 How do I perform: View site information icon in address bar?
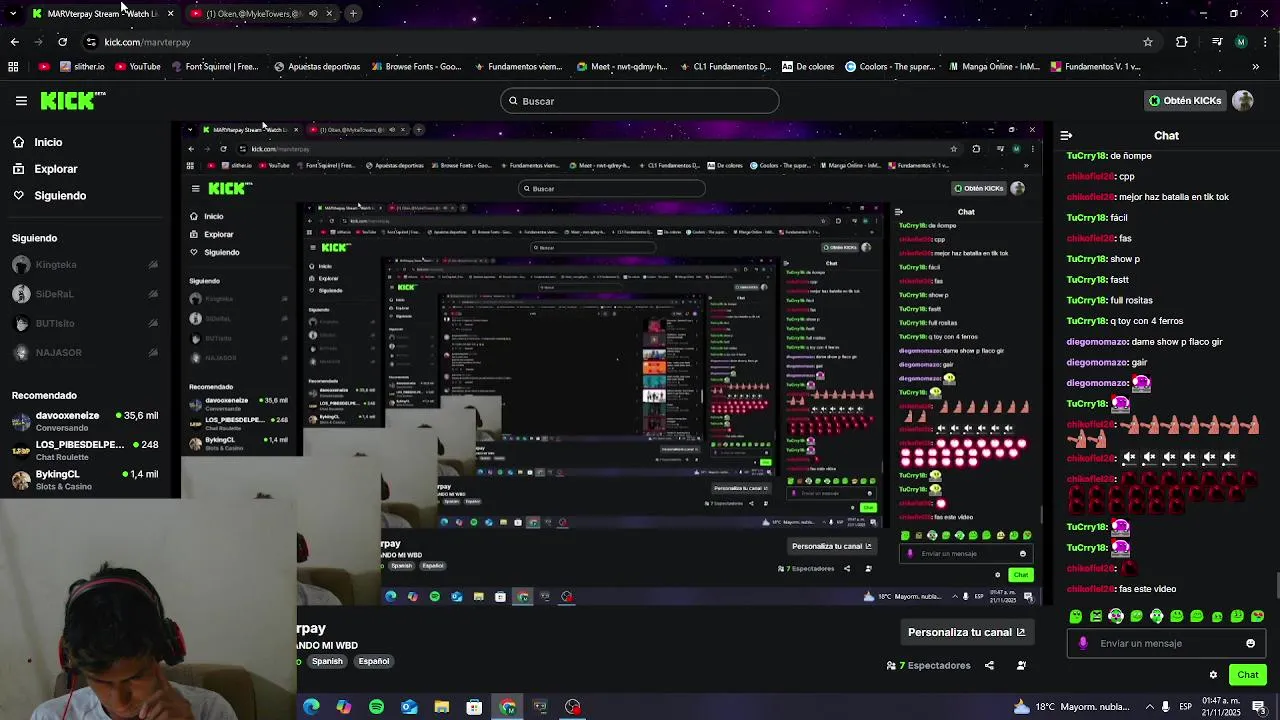(x=91, y=42)
